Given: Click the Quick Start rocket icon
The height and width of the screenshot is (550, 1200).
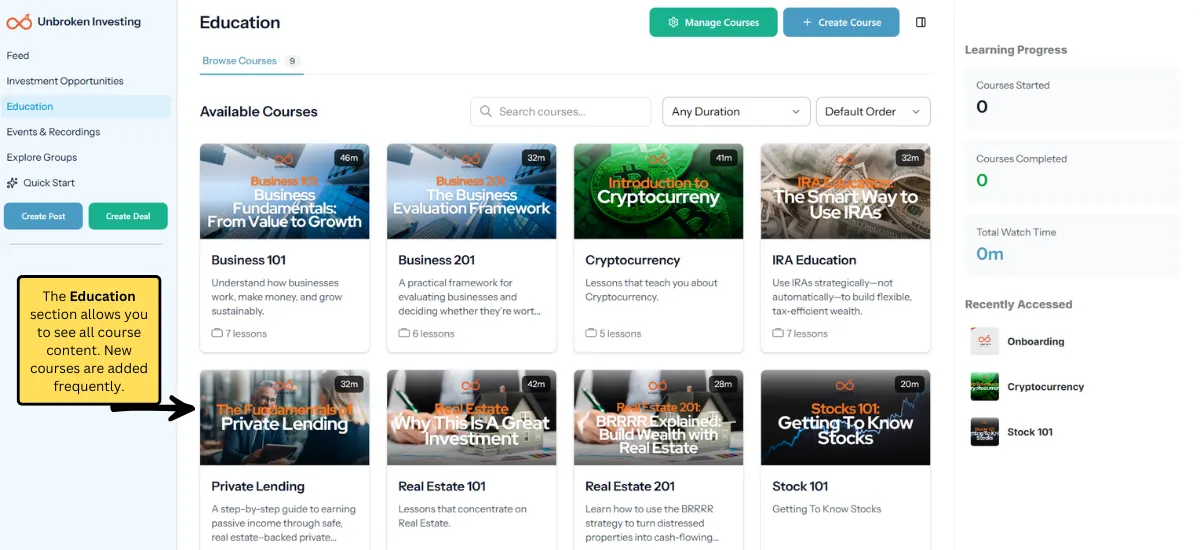Looking at the screenshot, I should click(x=12, y=183).
